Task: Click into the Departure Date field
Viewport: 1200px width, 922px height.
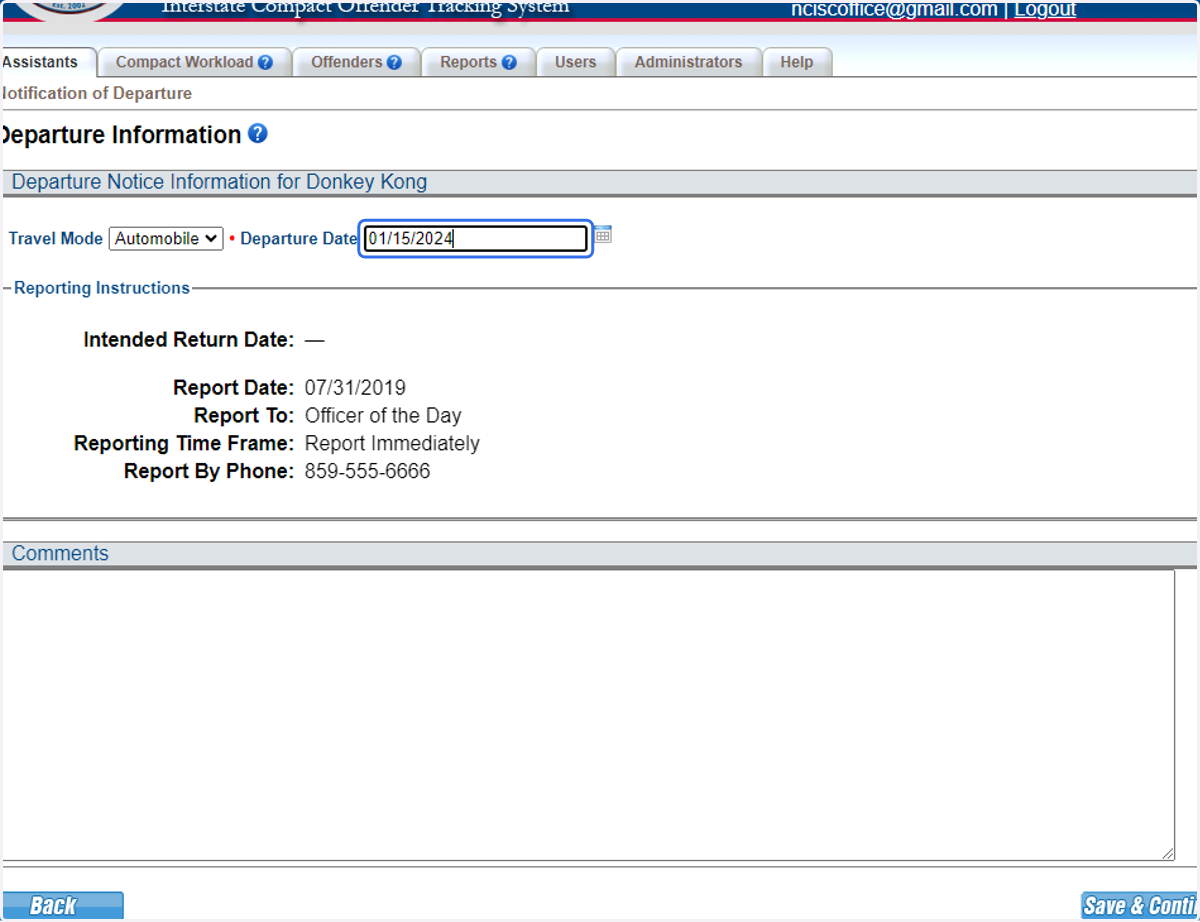Action: 475,238
